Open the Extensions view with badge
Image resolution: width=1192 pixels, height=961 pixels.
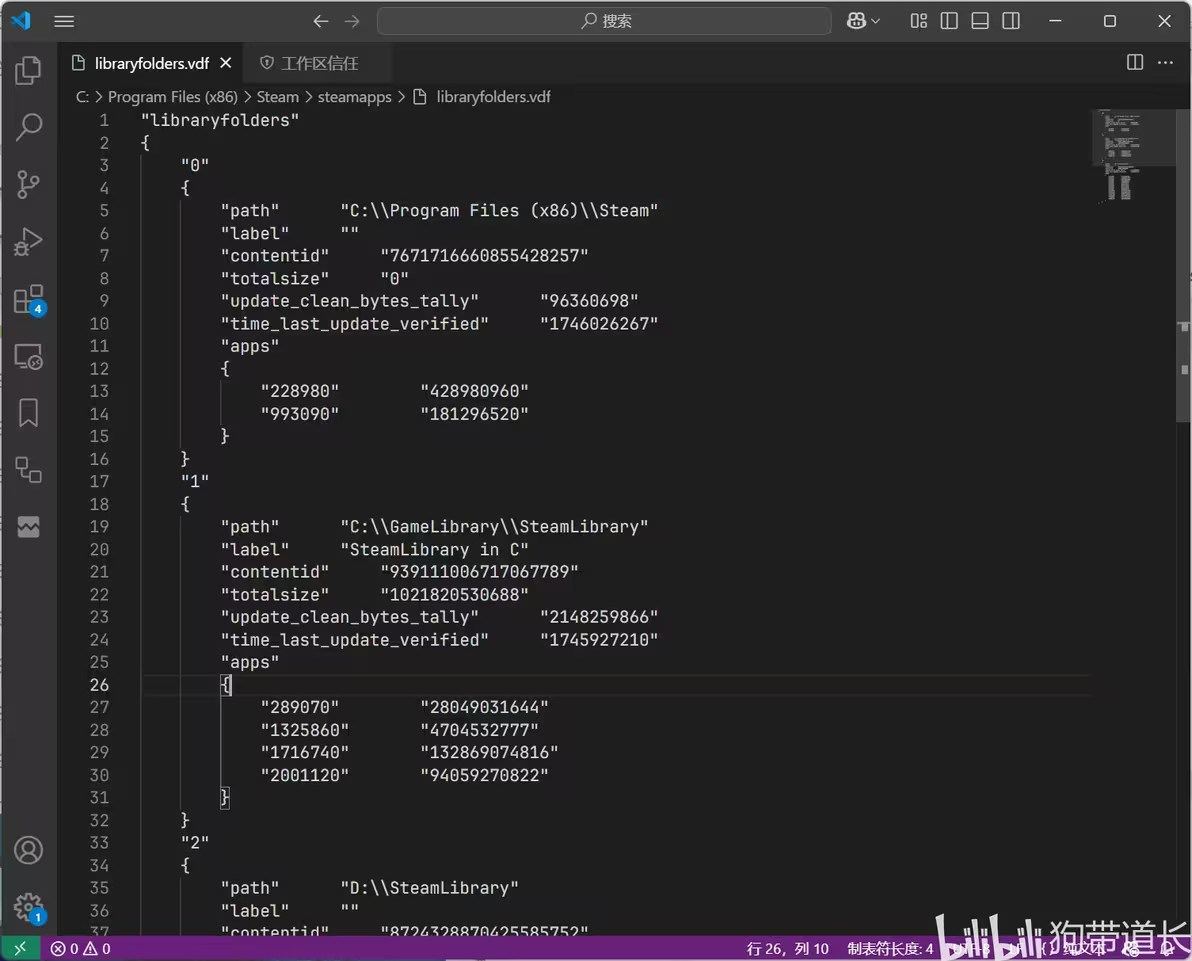[29, 299]
